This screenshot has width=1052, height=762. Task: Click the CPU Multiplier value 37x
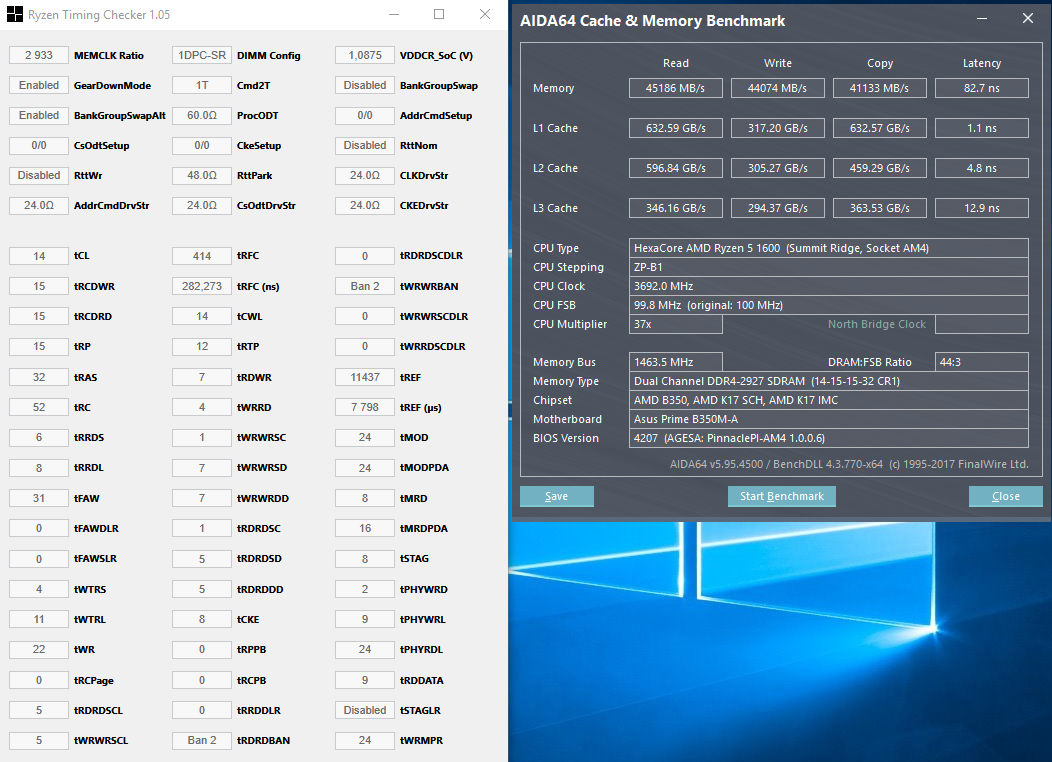coord(676,324)
